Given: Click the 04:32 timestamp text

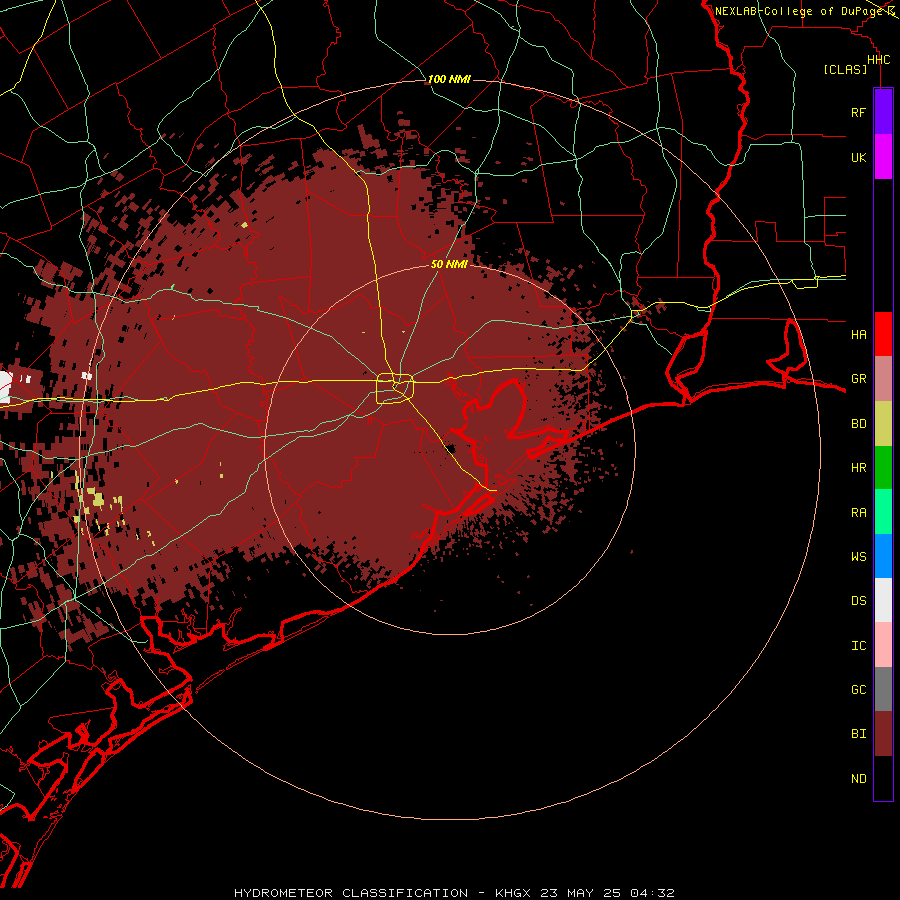Looking at the screenshot, I should 652,893.
